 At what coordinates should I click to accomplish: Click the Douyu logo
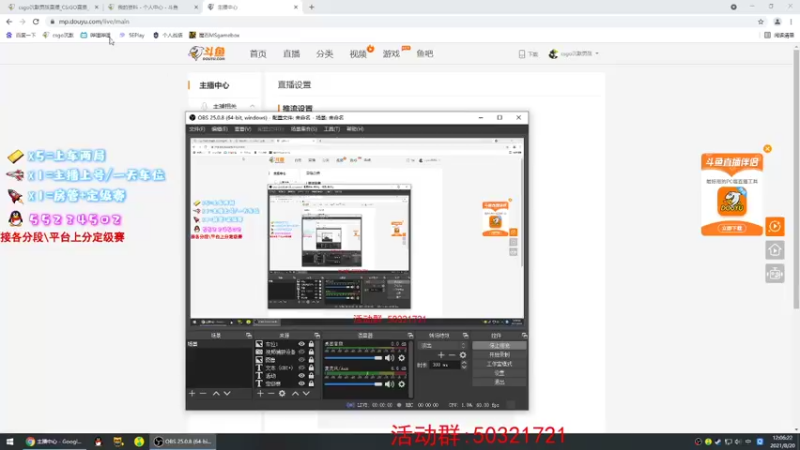click(x=207, y=53)
